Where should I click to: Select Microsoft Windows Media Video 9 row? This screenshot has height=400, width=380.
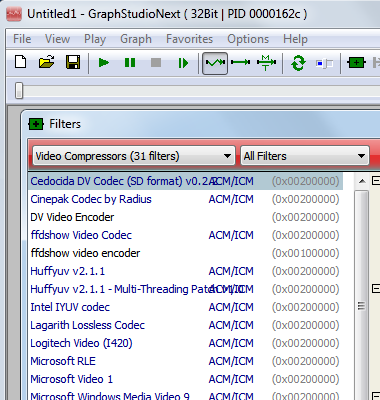click(185, 395)
